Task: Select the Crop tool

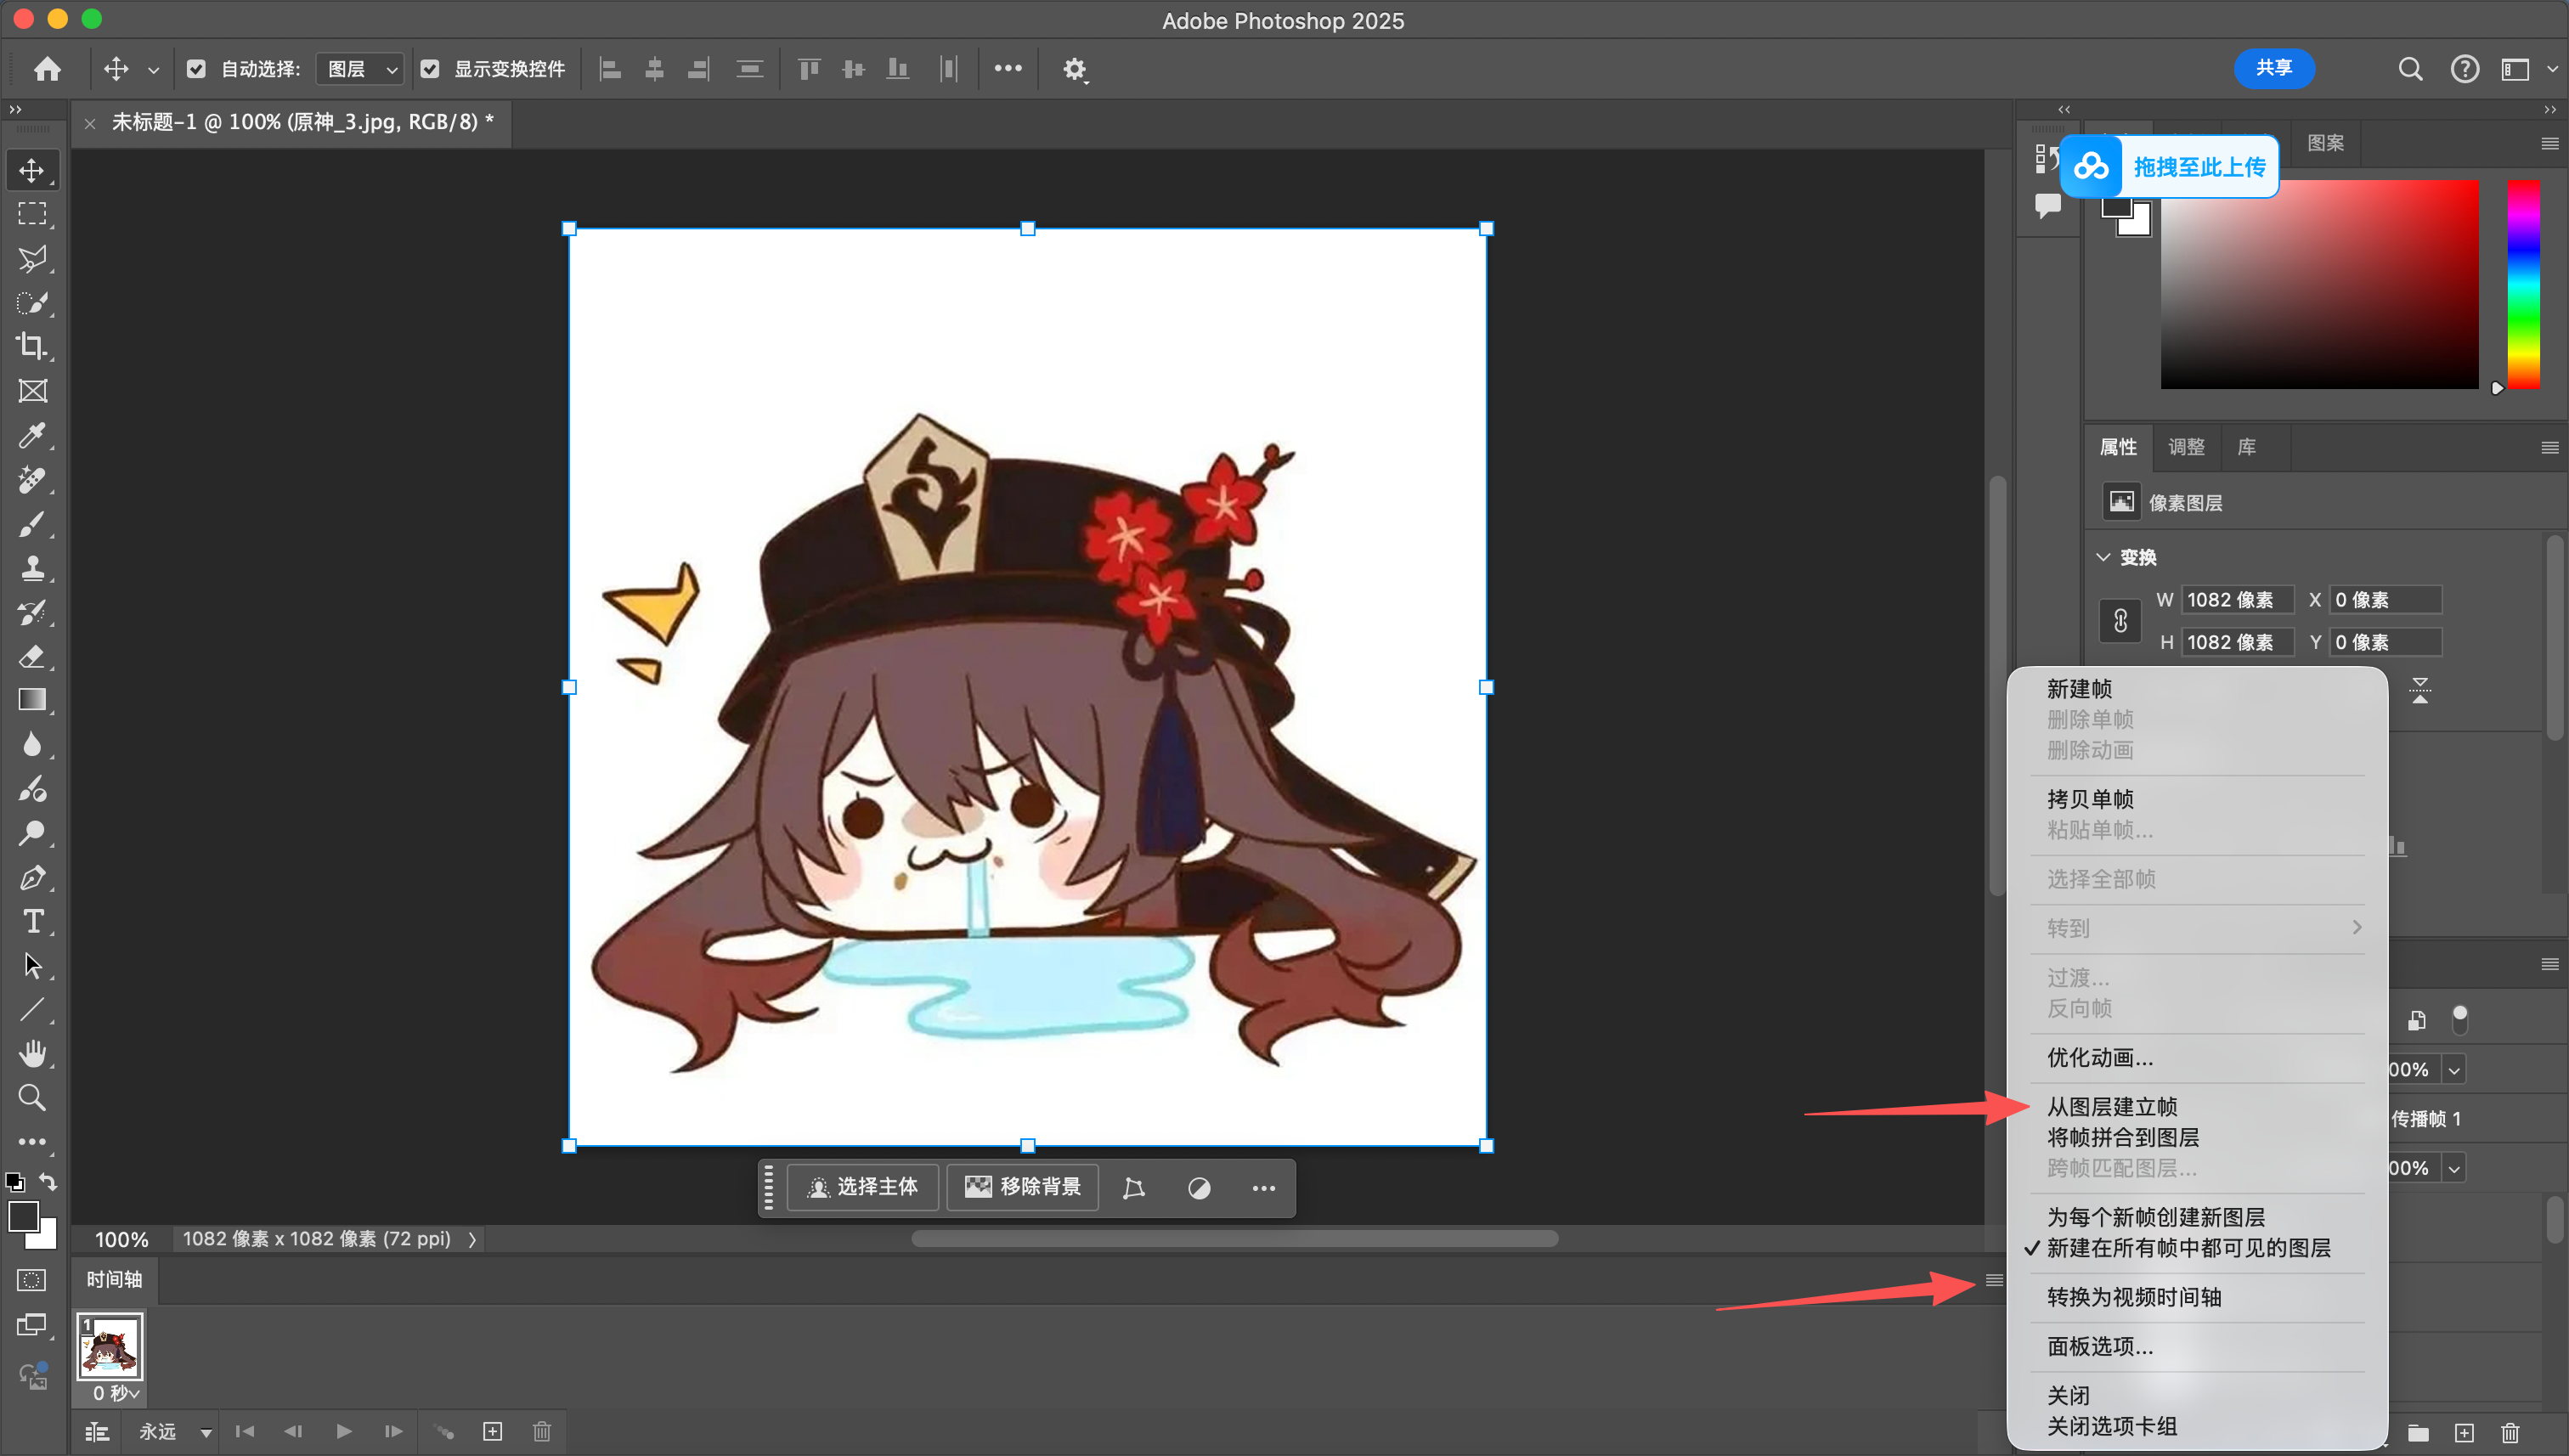Action: point(32,346)
